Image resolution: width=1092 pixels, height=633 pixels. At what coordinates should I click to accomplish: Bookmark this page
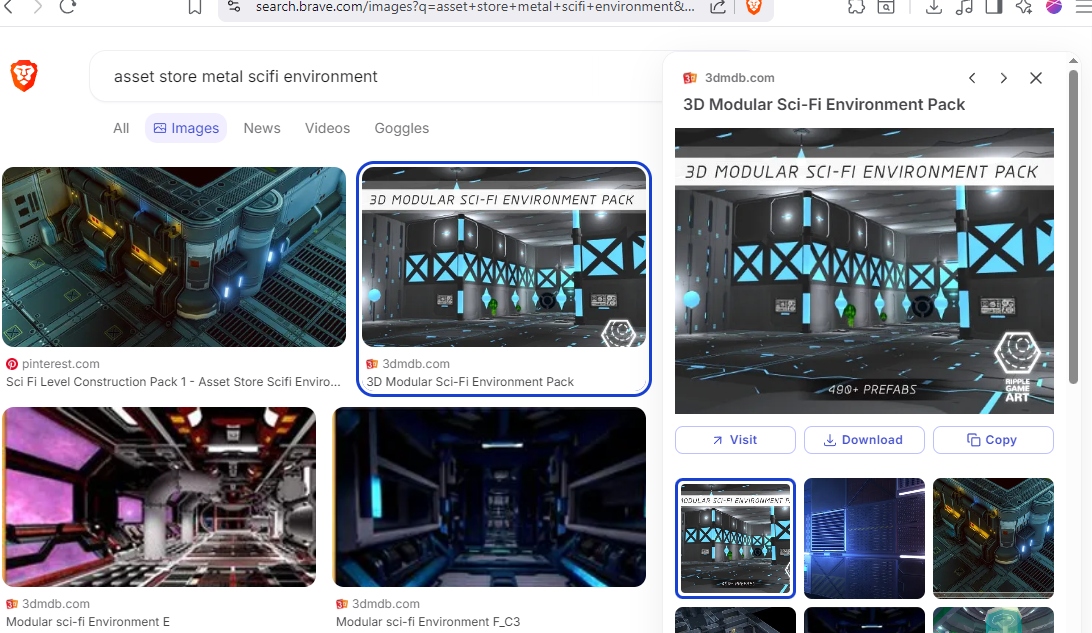click(195, 7)
